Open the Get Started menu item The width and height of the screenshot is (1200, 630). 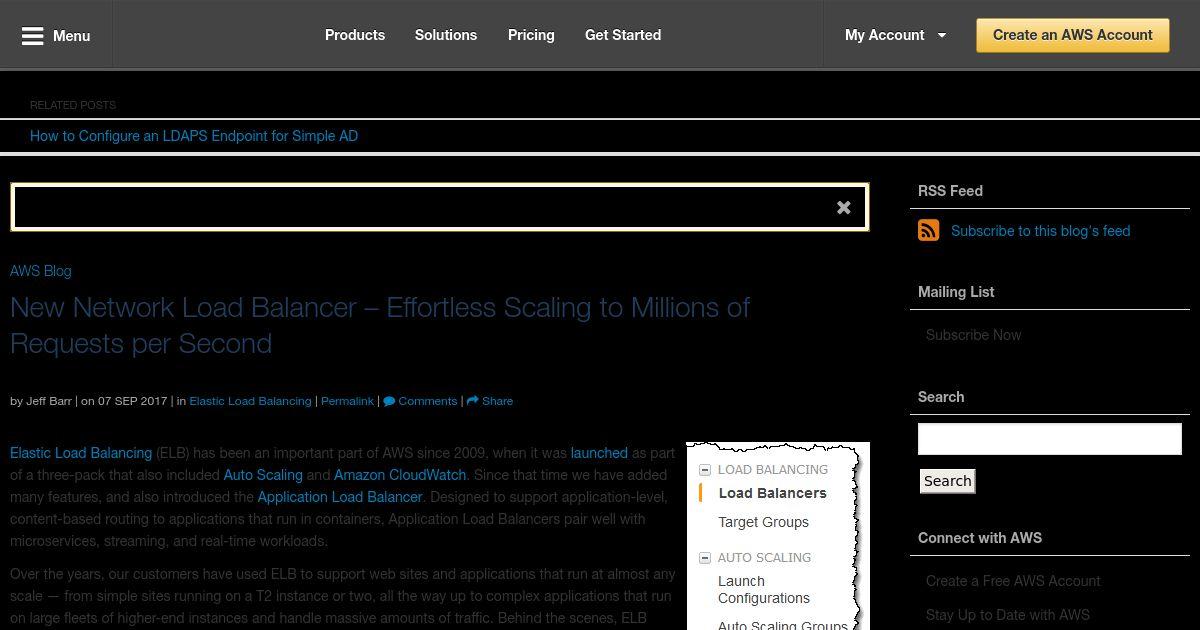[x=623, y=35]
